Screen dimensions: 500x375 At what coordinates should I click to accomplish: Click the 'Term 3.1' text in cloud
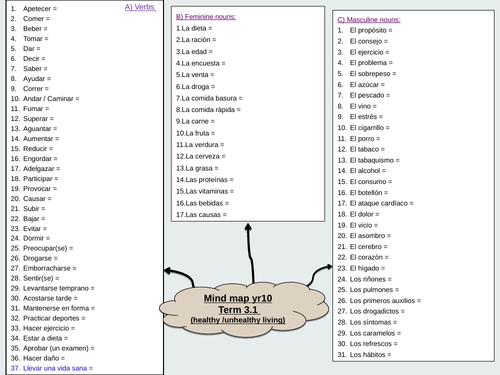pos(238,310)
